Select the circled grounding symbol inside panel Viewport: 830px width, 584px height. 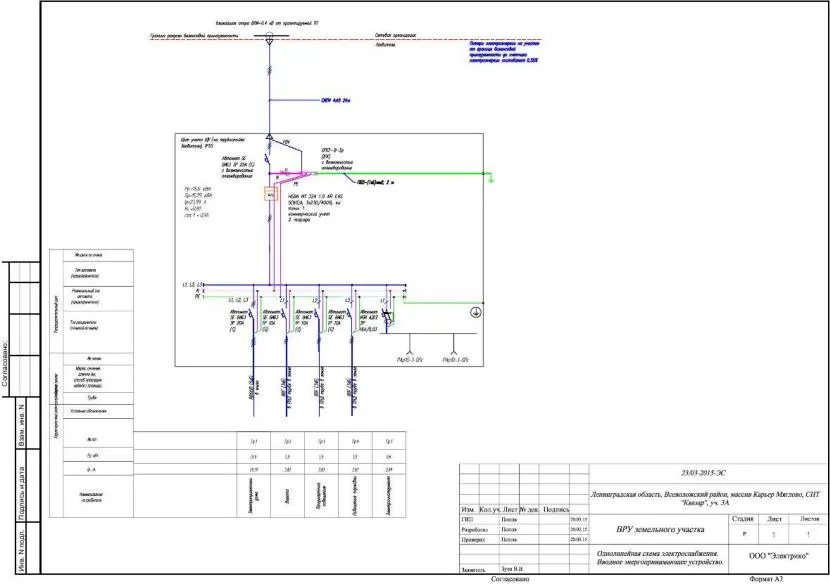point(476,313)
